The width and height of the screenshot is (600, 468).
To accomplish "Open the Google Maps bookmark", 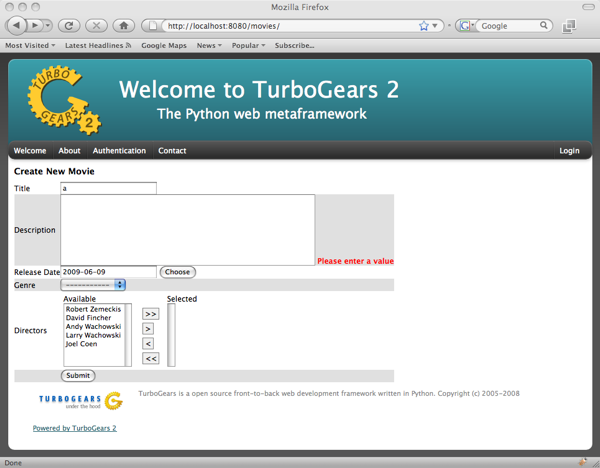I will [x=164, y=46].
